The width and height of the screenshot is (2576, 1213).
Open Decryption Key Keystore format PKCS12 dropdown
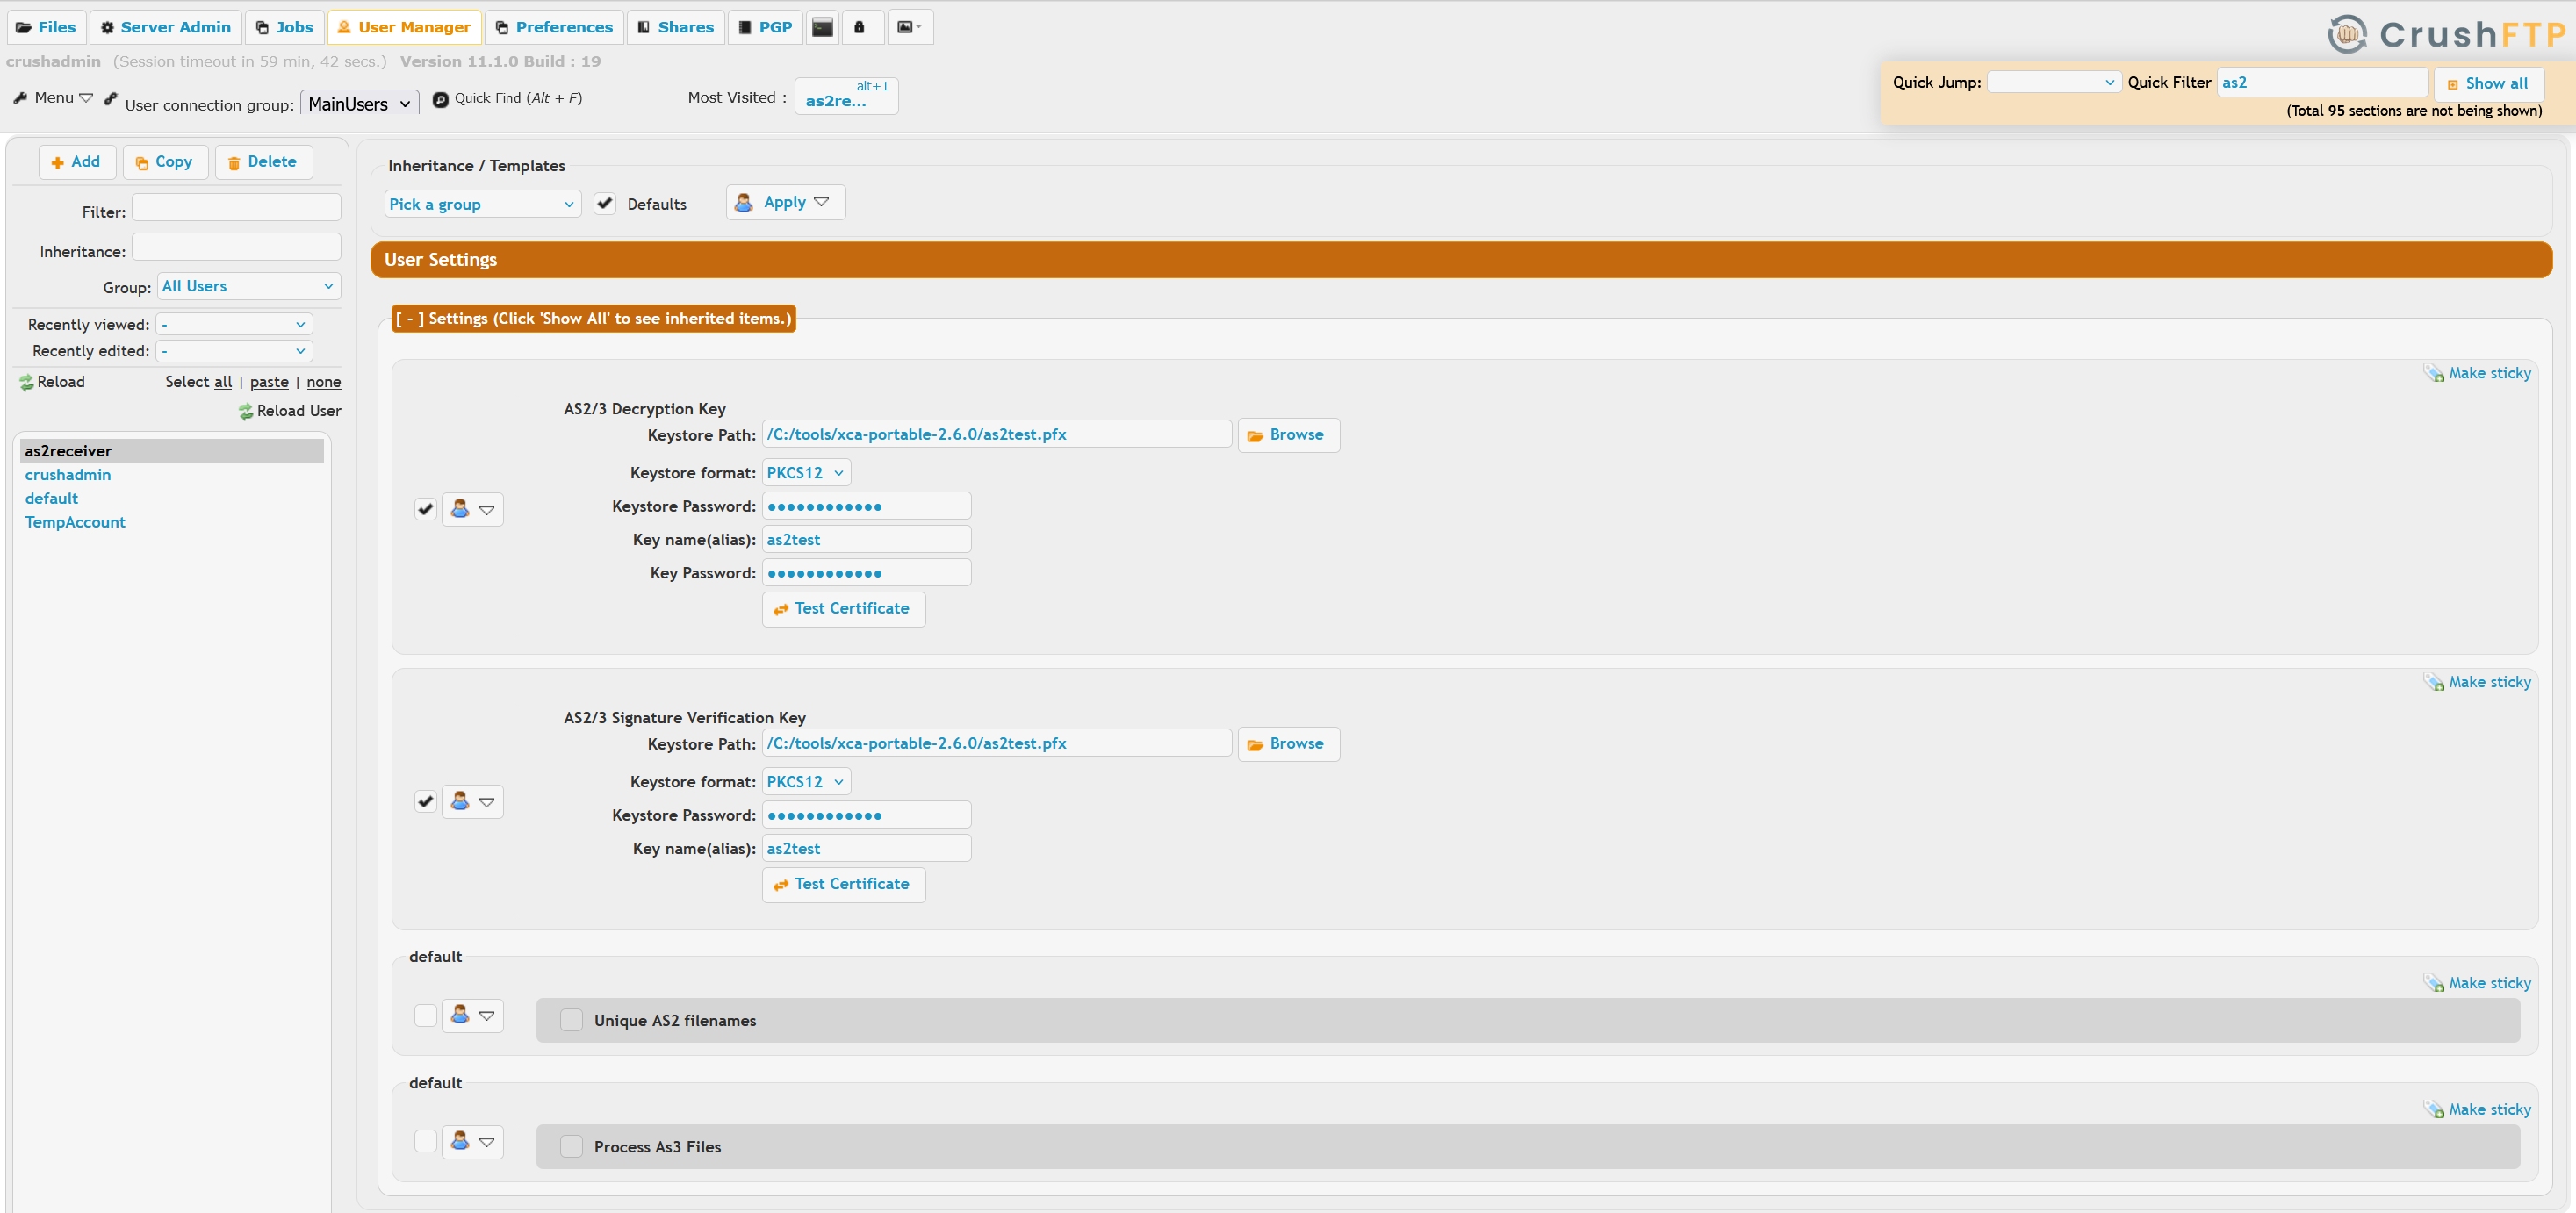coord(806,473)
